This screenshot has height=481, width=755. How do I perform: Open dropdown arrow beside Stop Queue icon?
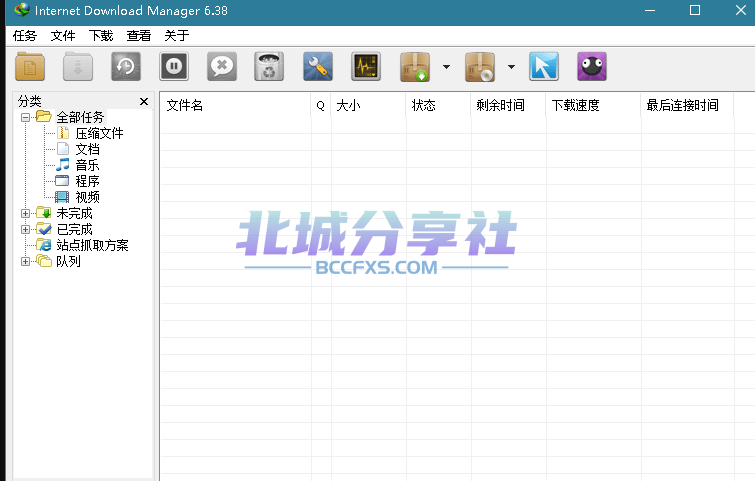[x=511, y=67]
